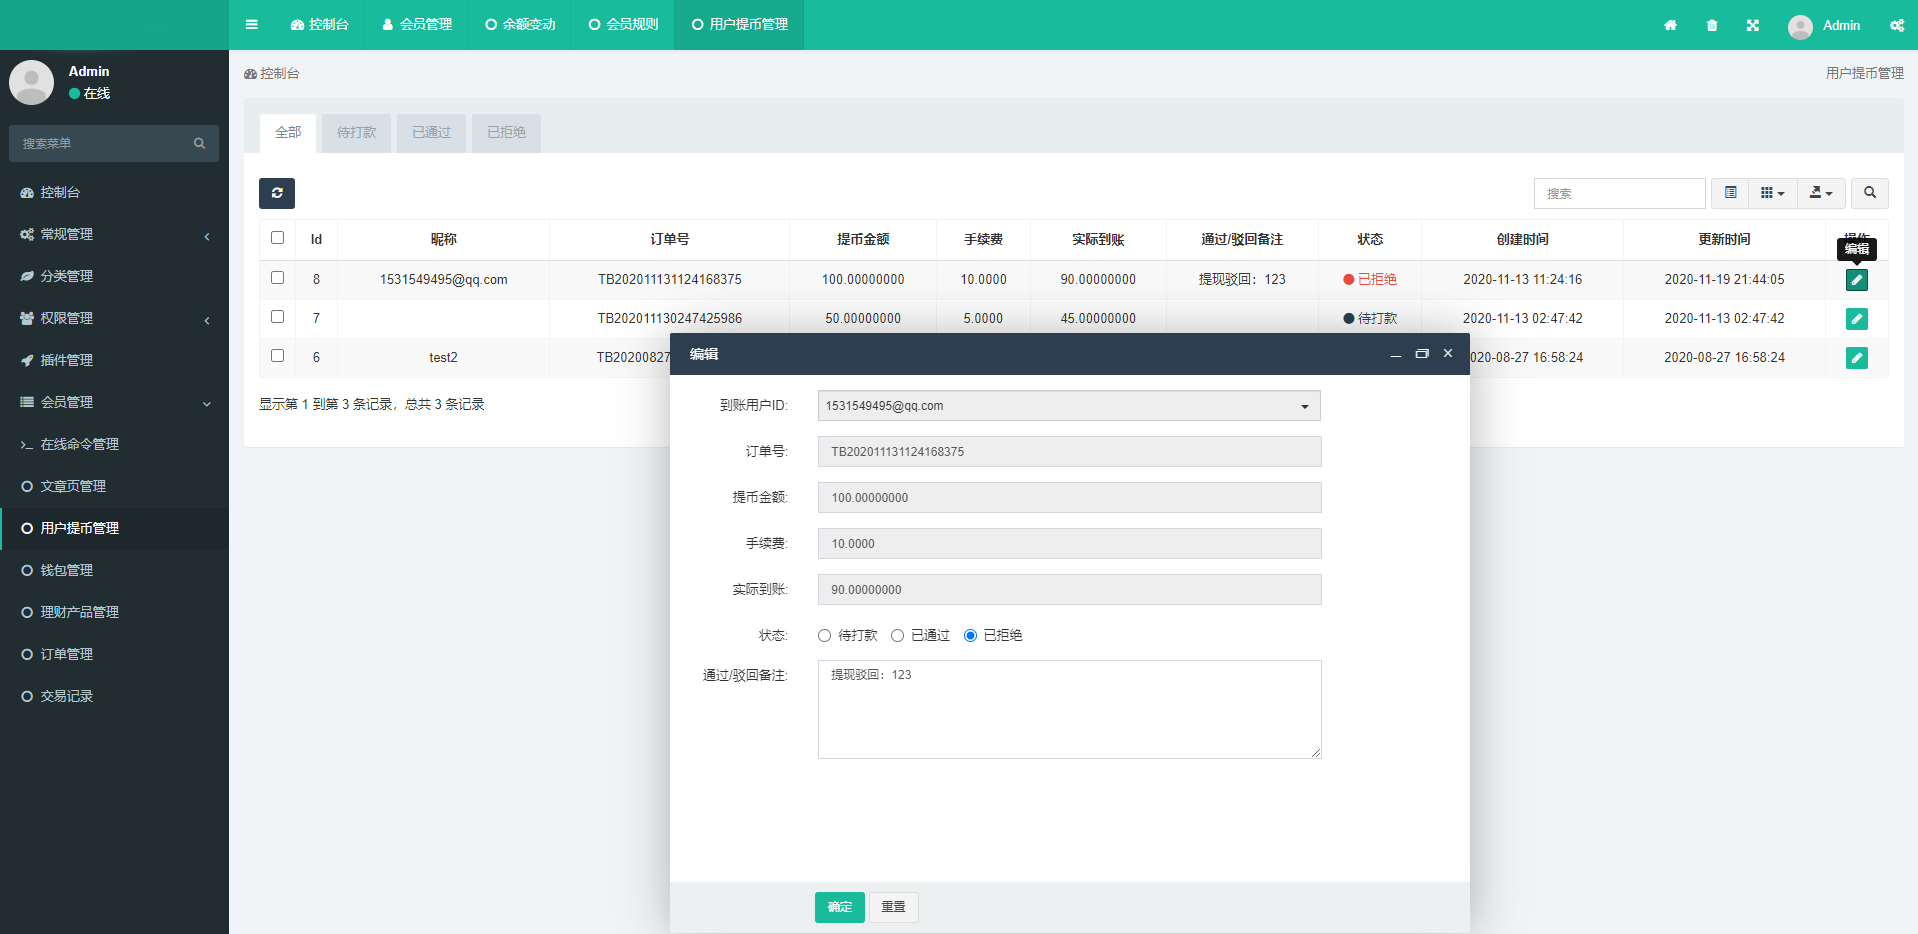Image resolution: width=1918 pixels, height=934 pixels.
Task: Click the search magnifier button beside export
Action: coord(1869,193)
